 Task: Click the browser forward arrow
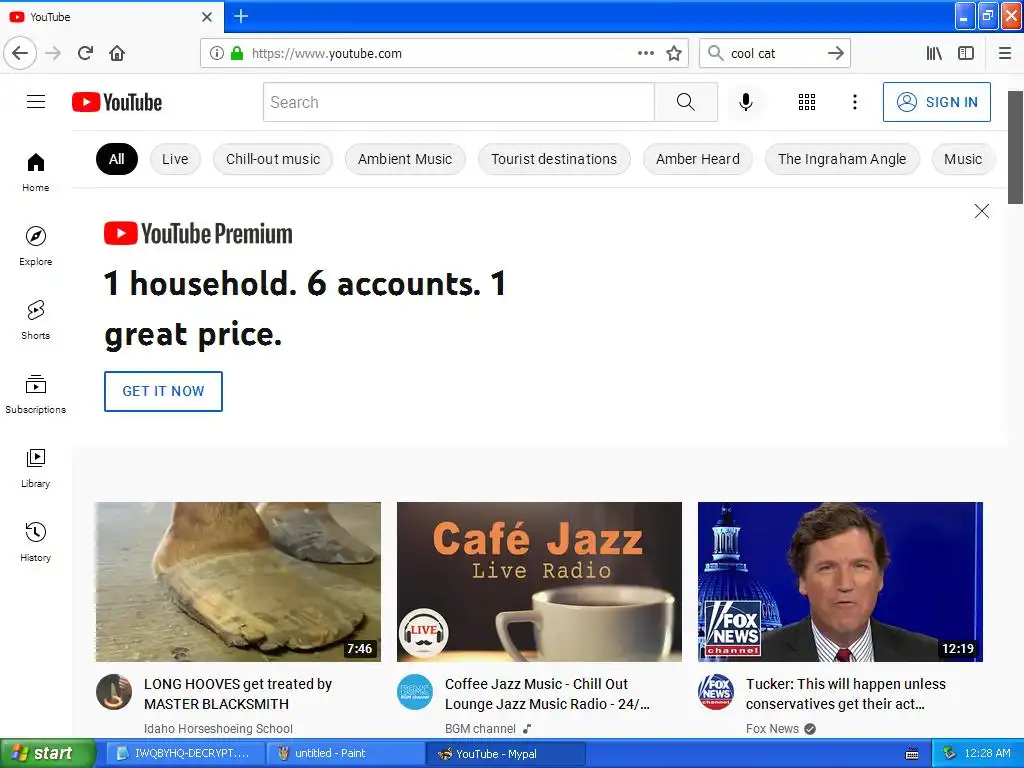pos(53,53)
